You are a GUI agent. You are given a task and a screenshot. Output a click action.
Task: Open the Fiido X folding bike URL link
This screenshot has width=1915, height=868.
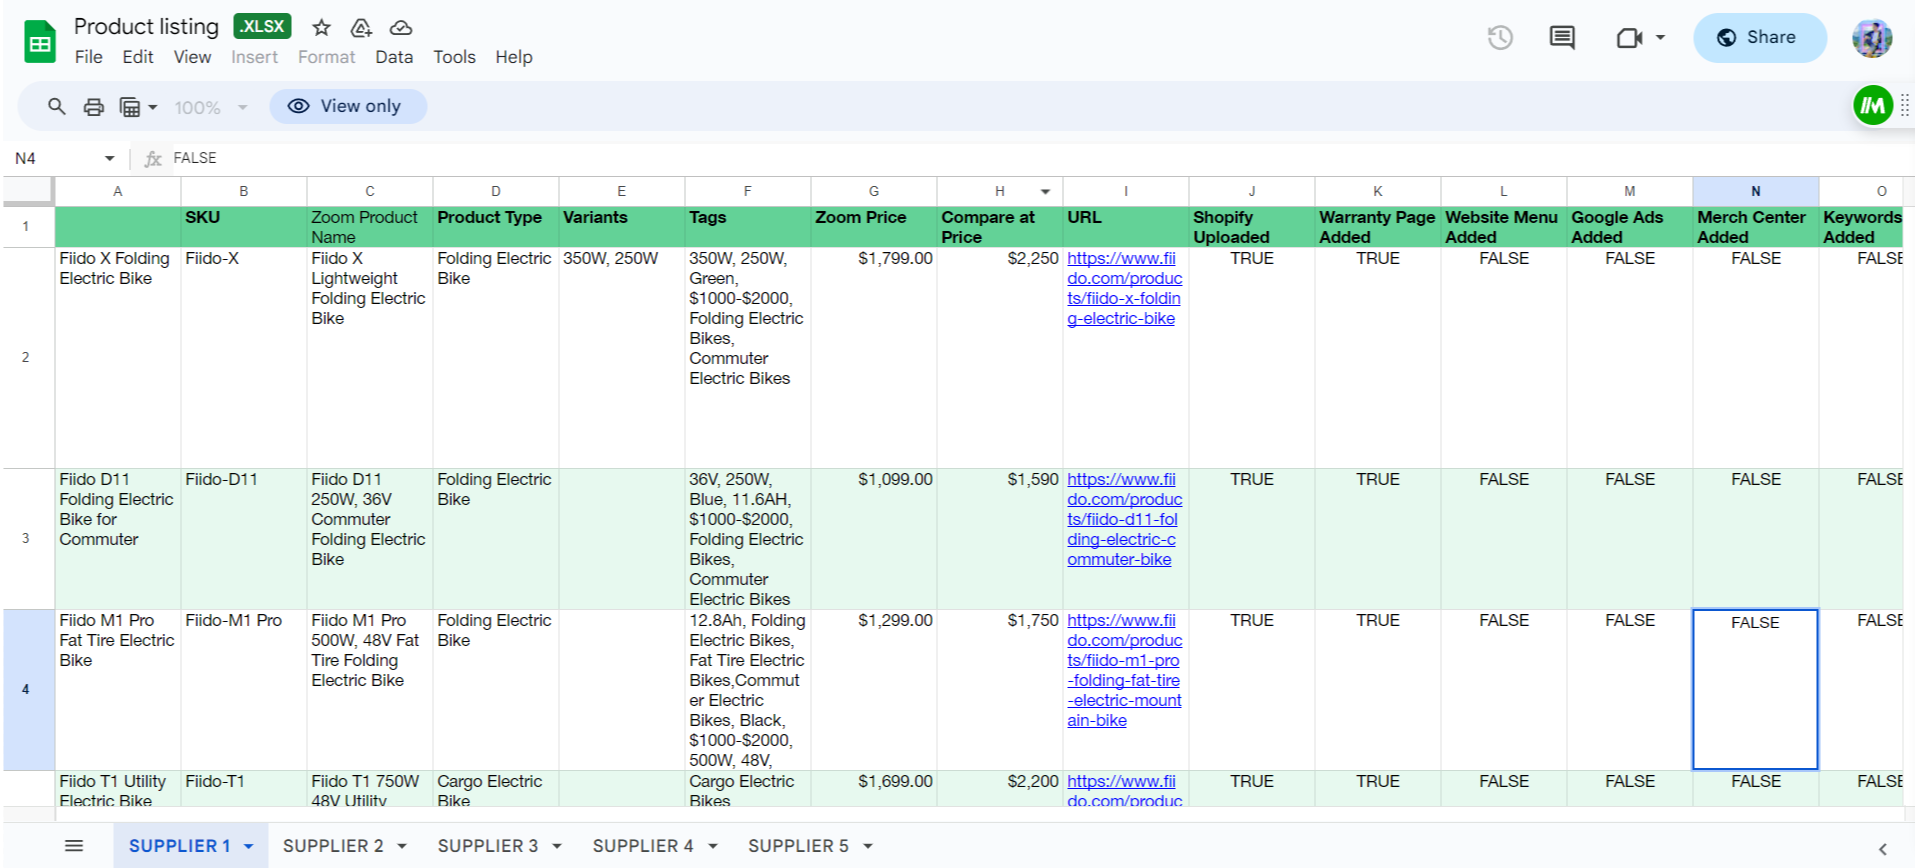1123,288
